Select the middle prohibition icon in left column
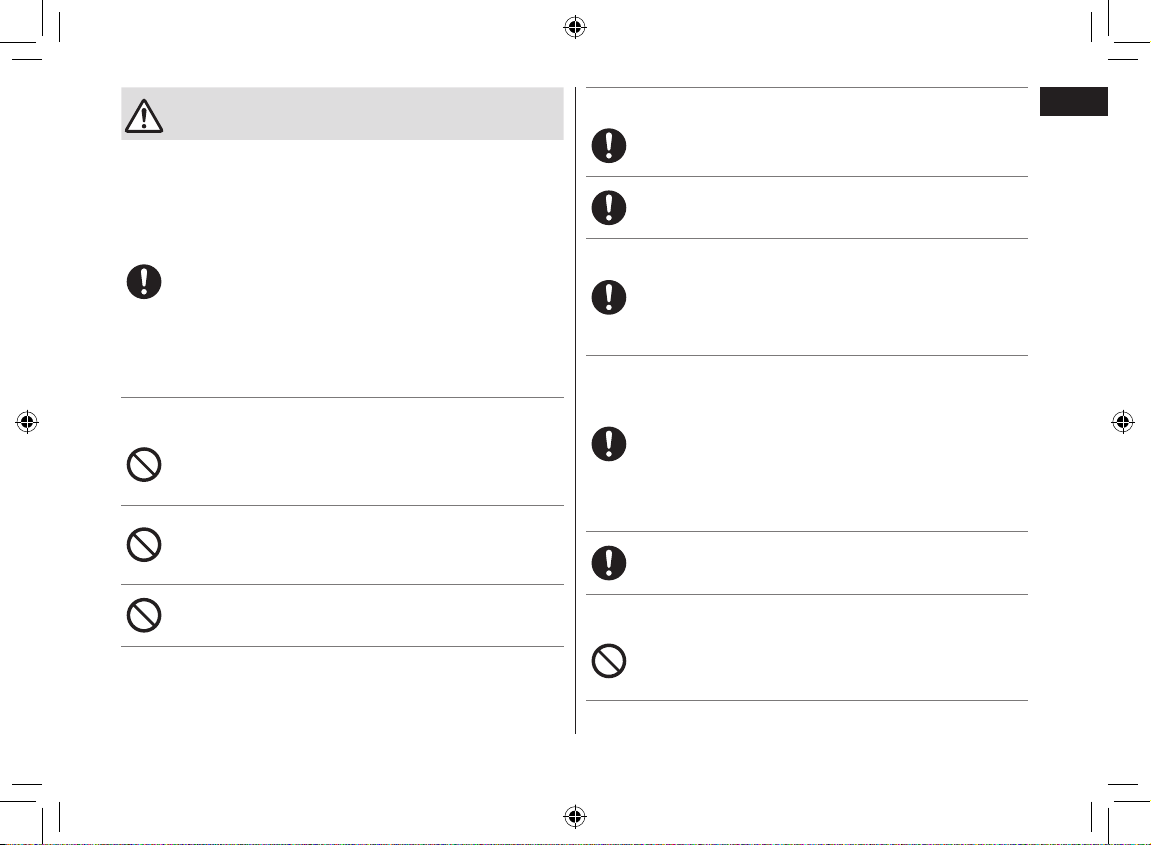 144,545
